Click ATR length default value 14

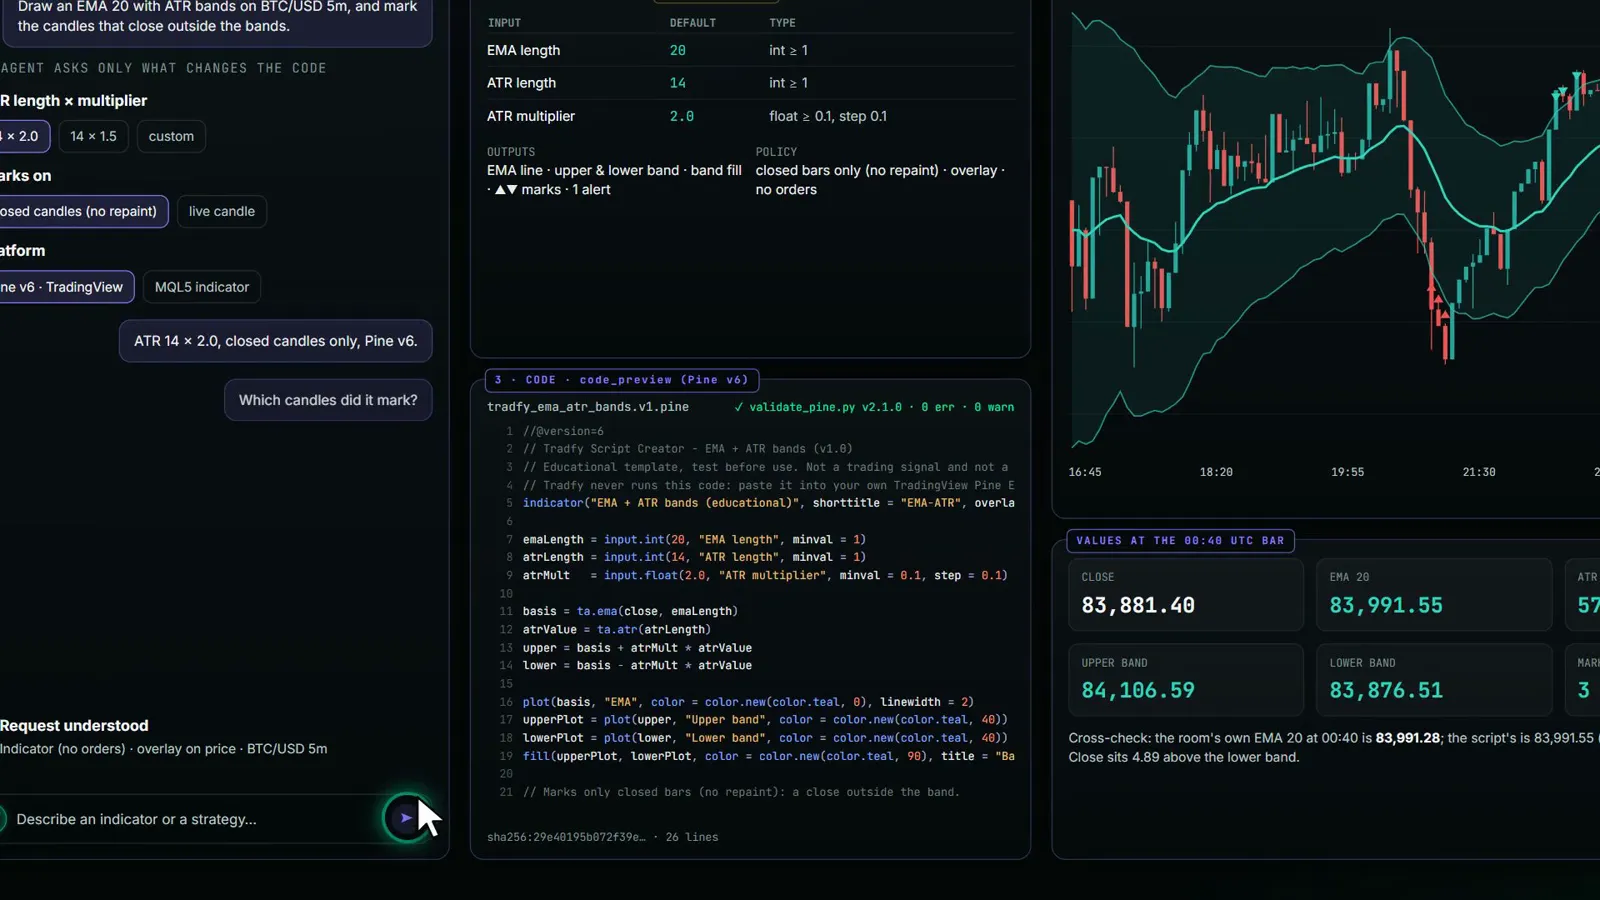[x=678, y=83]
